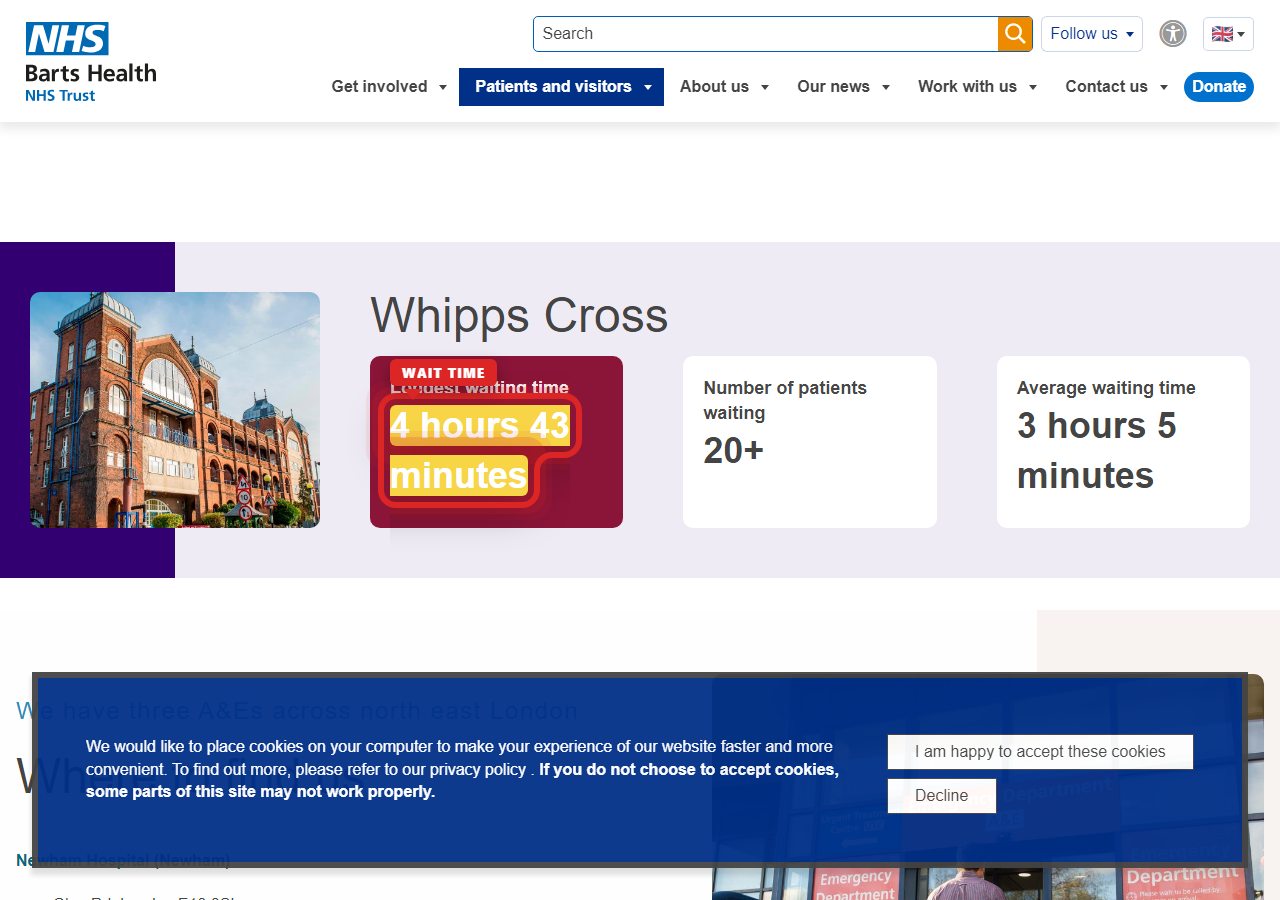Click the dropdown arrow beside Contact us
1280x900 pixels.
[x=1164, y=88]
